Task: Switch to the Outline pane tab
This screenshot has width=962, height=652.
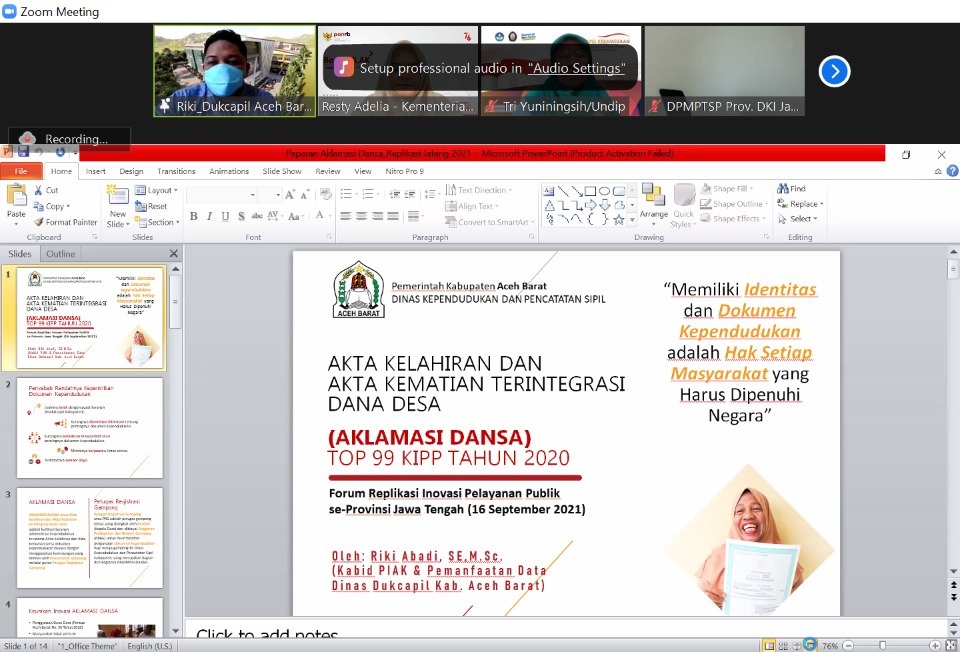Action: [61, 253]
